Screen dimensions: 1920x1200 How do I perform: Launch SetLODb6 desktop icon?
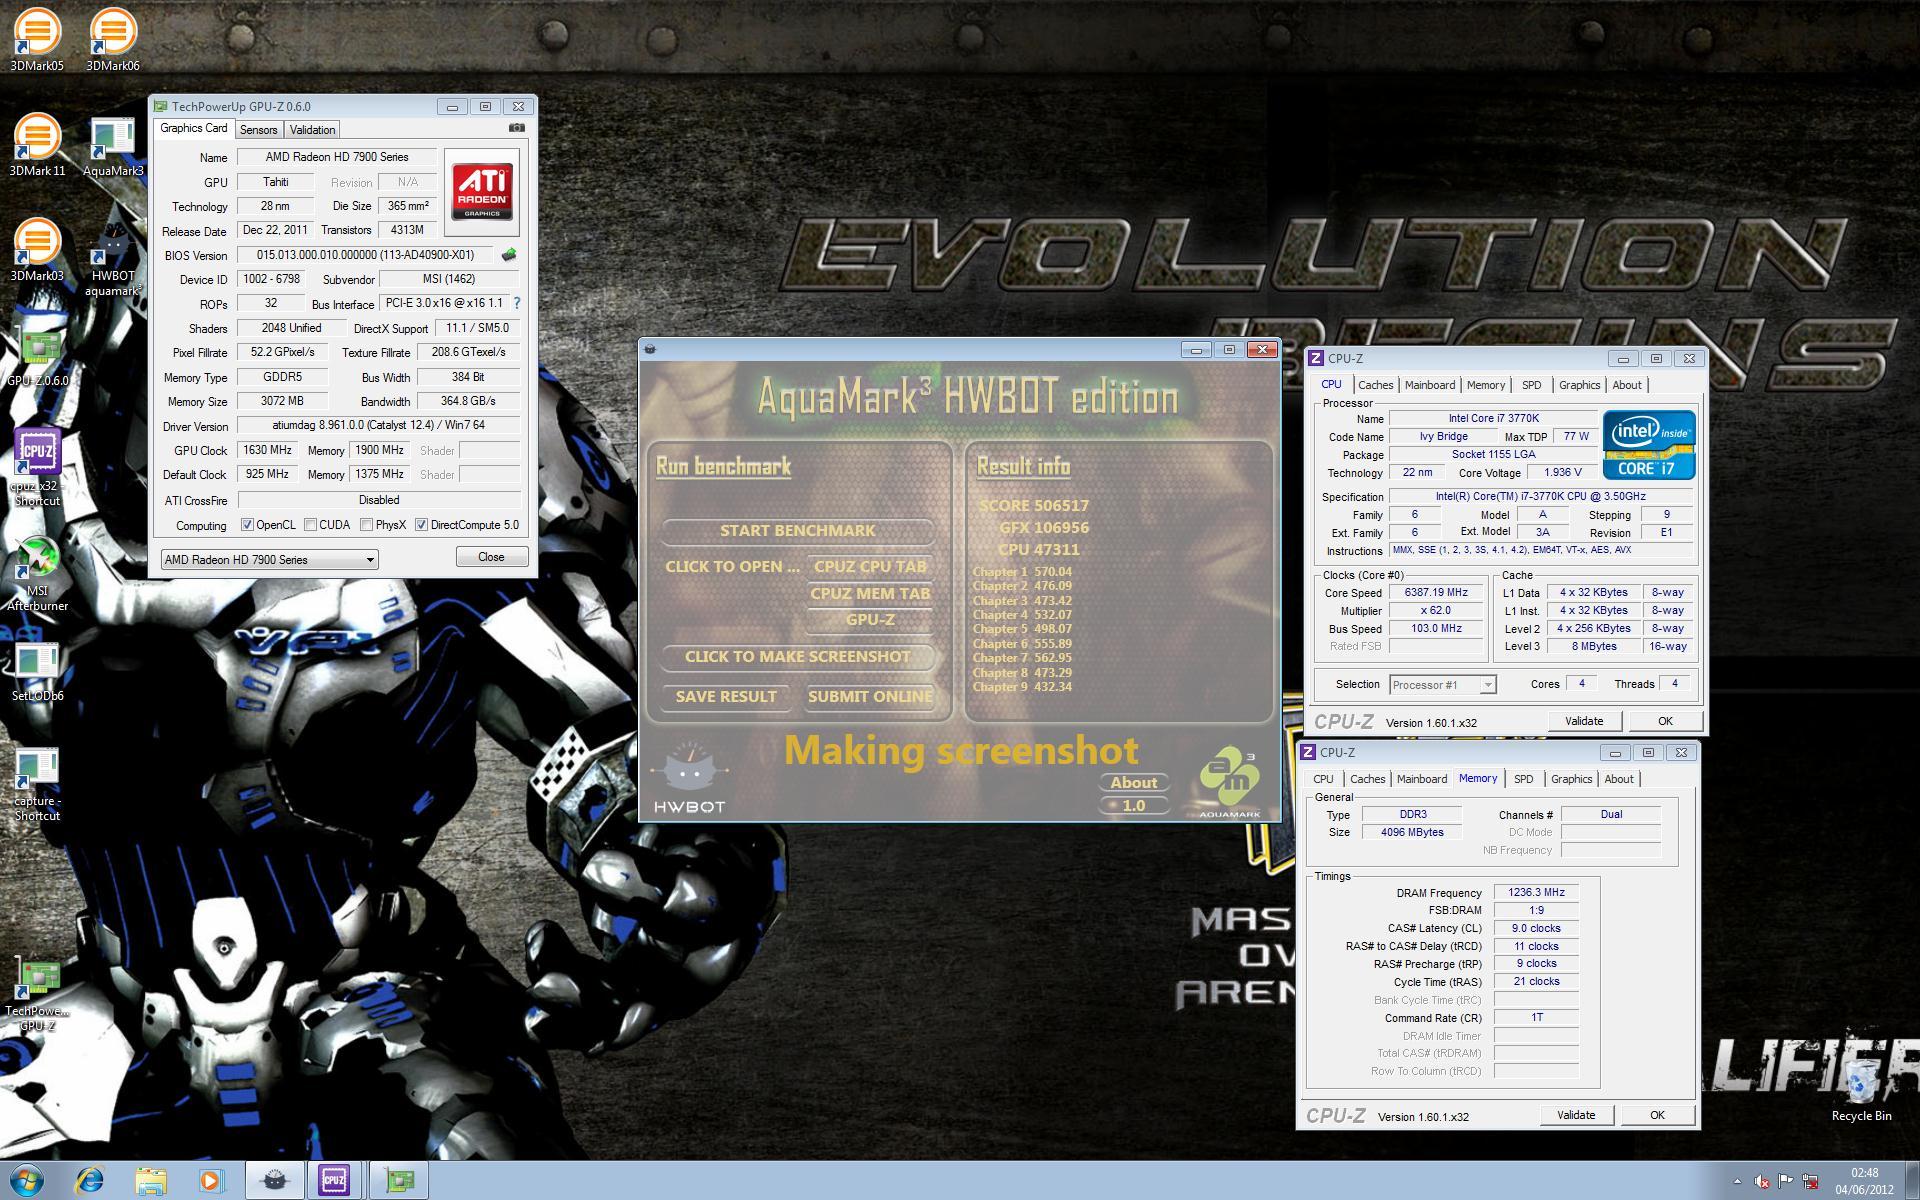[37, 671]
